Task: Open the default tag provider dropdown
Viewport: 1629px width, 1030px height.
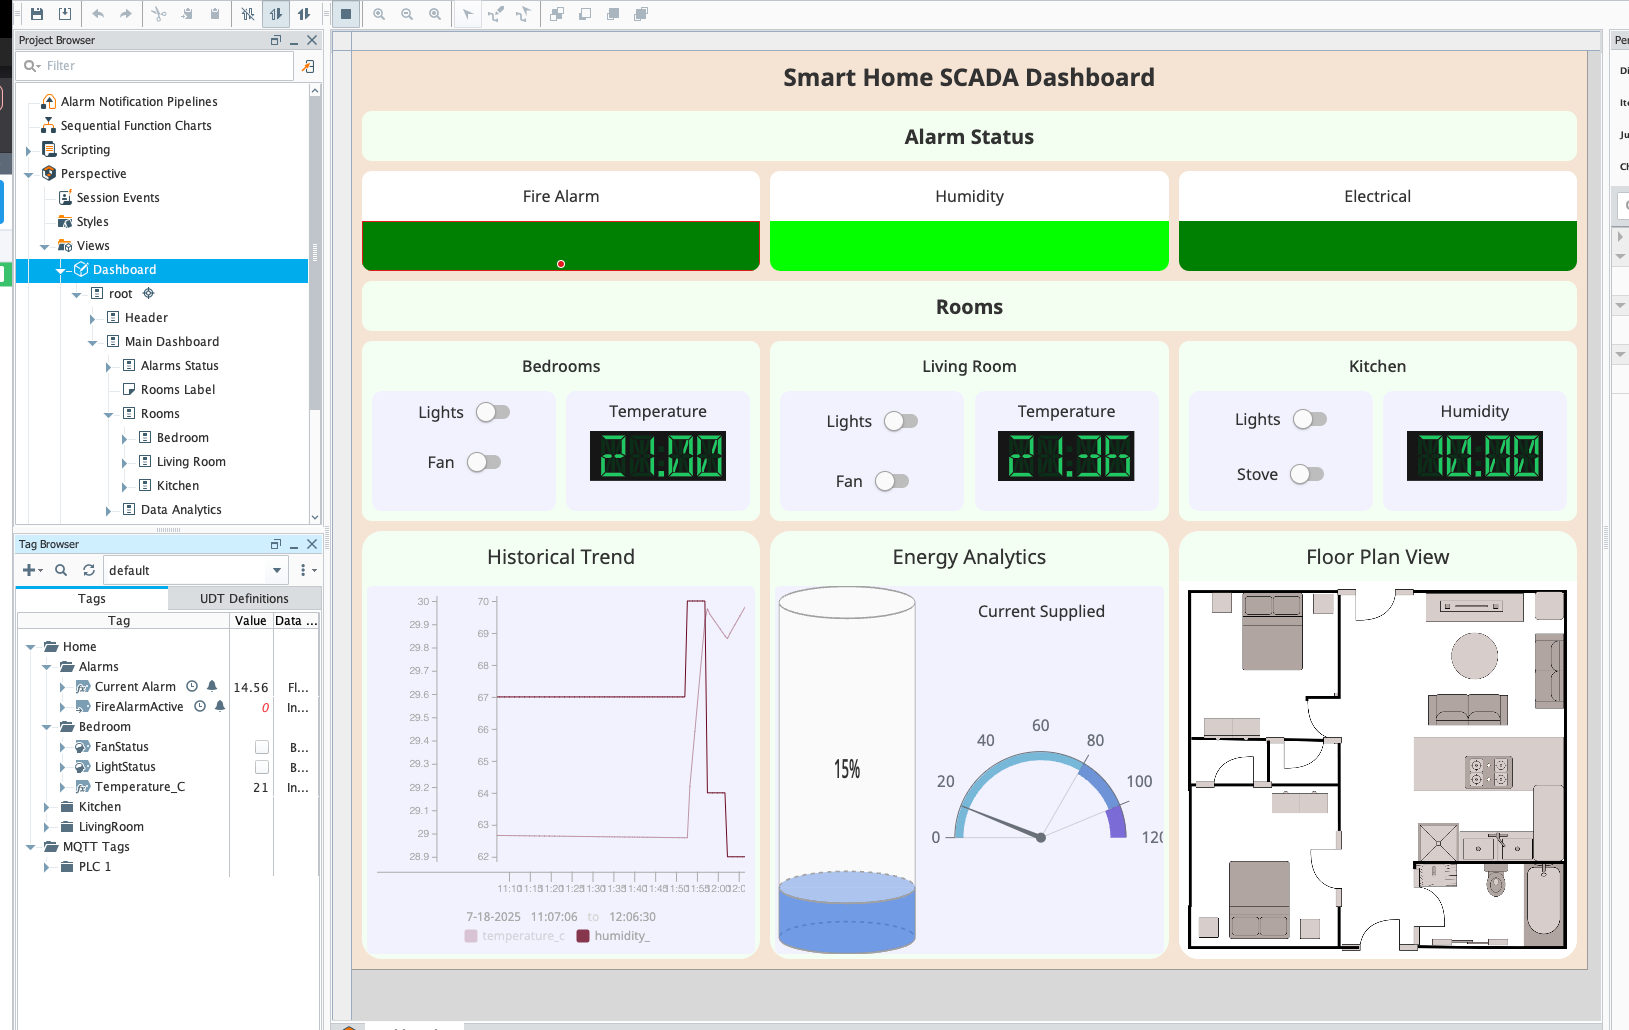Action: point(277,570)
